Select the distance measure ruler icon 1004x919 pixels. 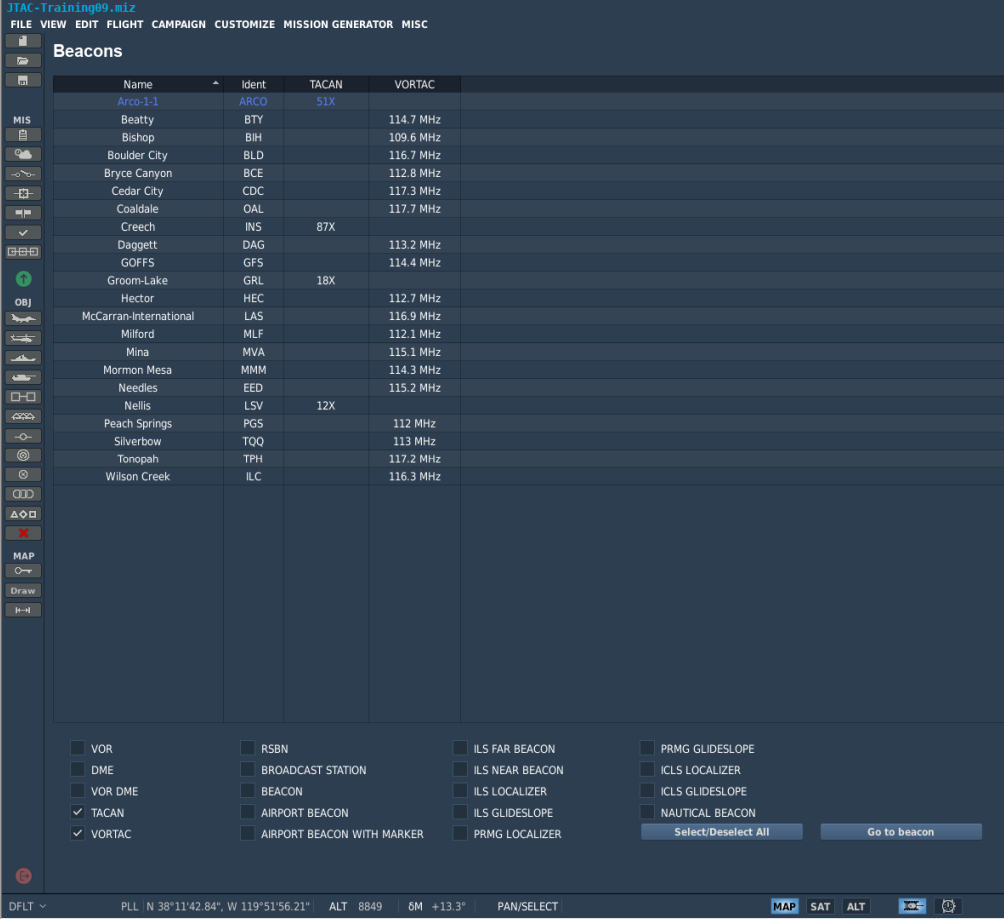[x=23, y=610]
